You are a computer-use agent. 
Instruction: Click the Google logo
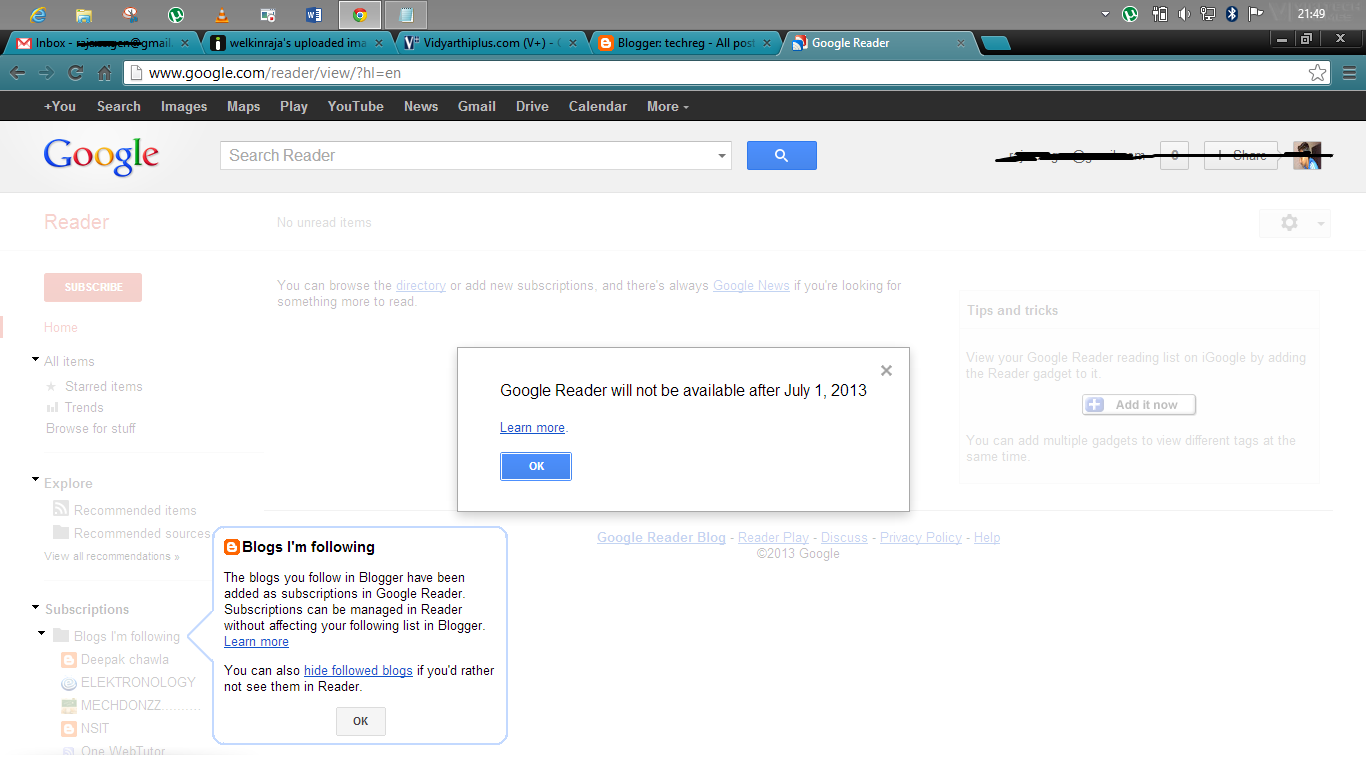(x=101, y=157)
